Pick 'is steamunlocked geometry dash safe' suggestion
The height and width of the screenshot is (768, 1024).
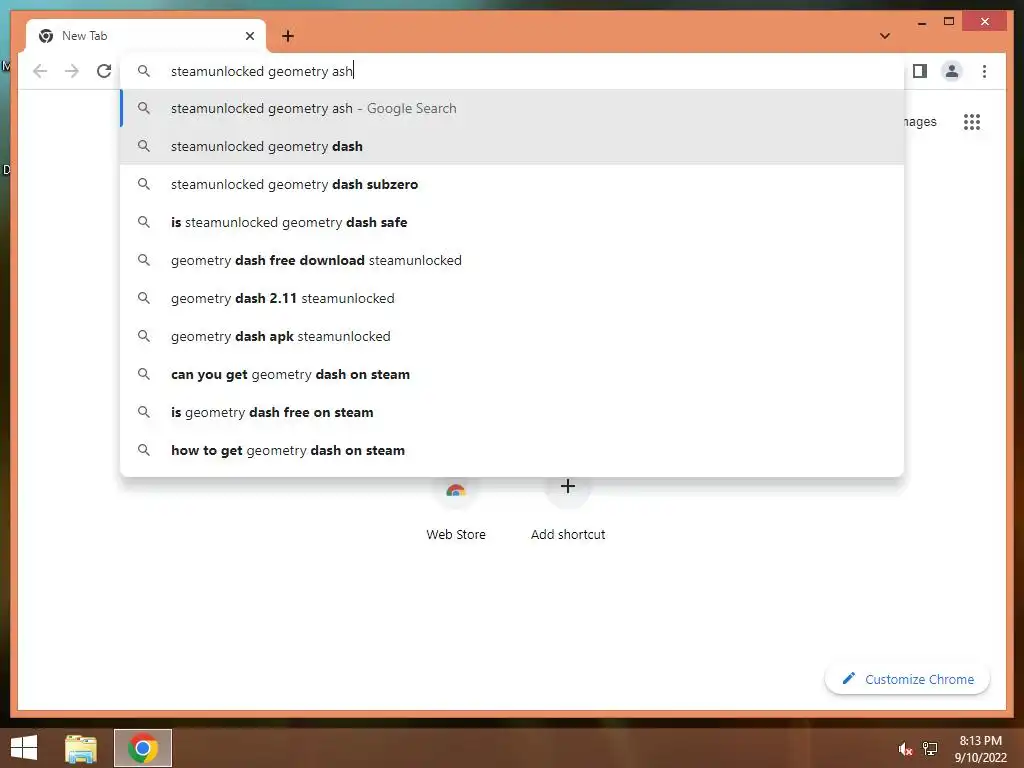point(513,222)
